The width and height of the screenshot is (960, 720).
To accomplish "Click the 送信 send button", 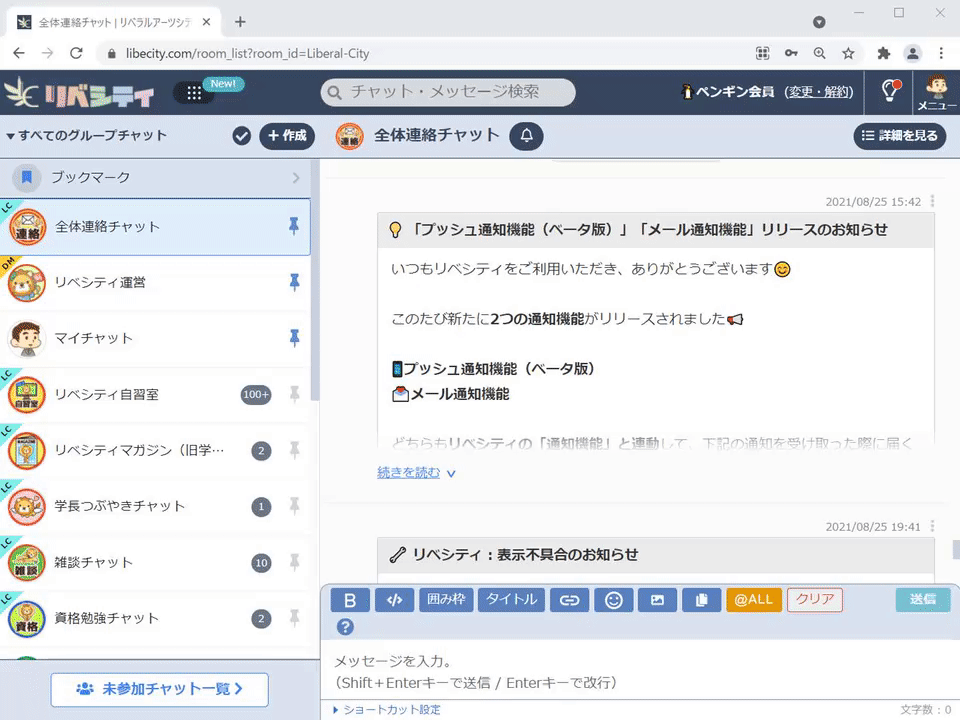I will 923,599.
